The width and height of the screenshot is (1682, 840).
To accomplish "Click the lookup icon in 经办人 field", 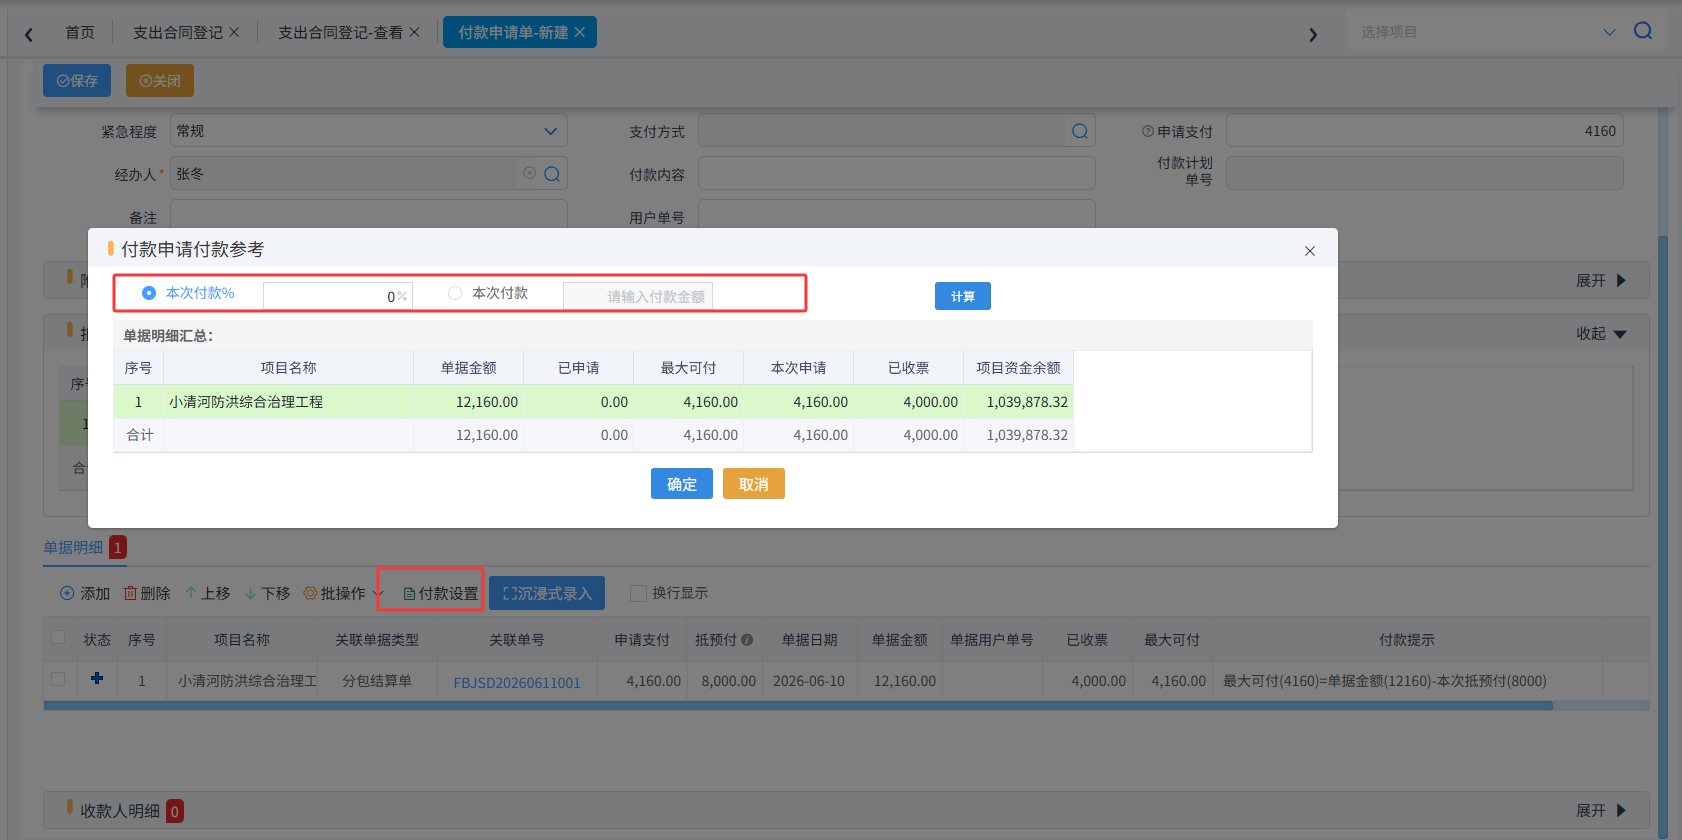I will 551,174.
